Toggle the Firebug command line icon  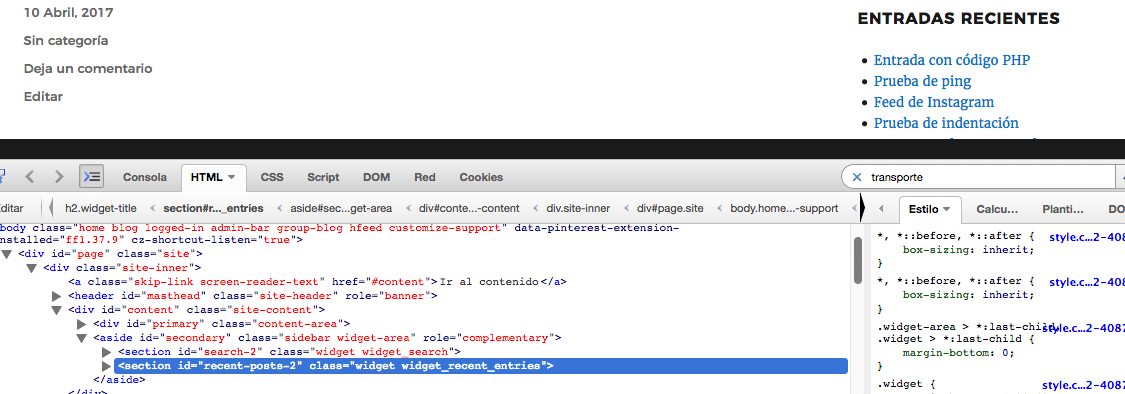click(91, 177)
